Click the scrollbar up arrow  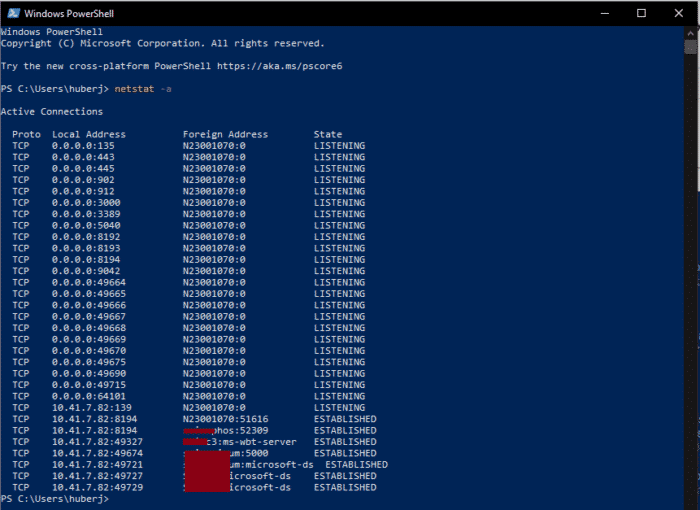click(691, 33)
